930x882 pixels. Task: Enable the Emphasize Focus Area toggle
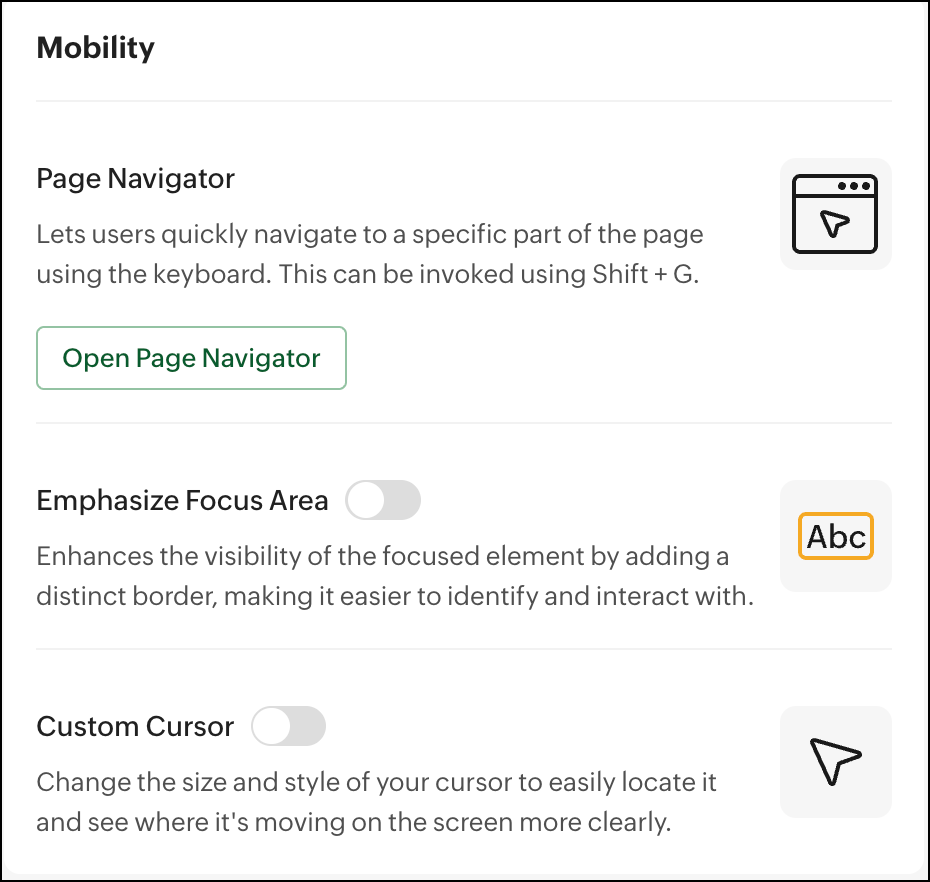pyautogui.click(x=383, y=500)
